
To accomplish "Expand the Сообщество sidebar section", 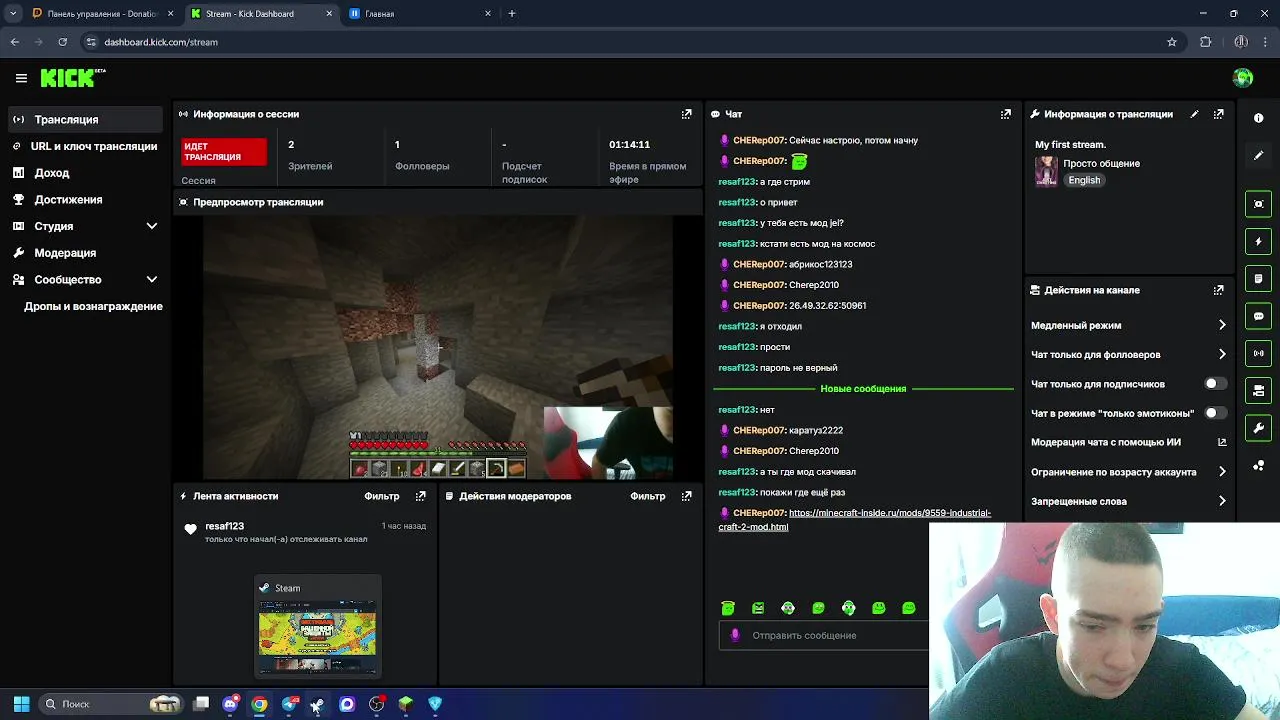I will 152,280.
